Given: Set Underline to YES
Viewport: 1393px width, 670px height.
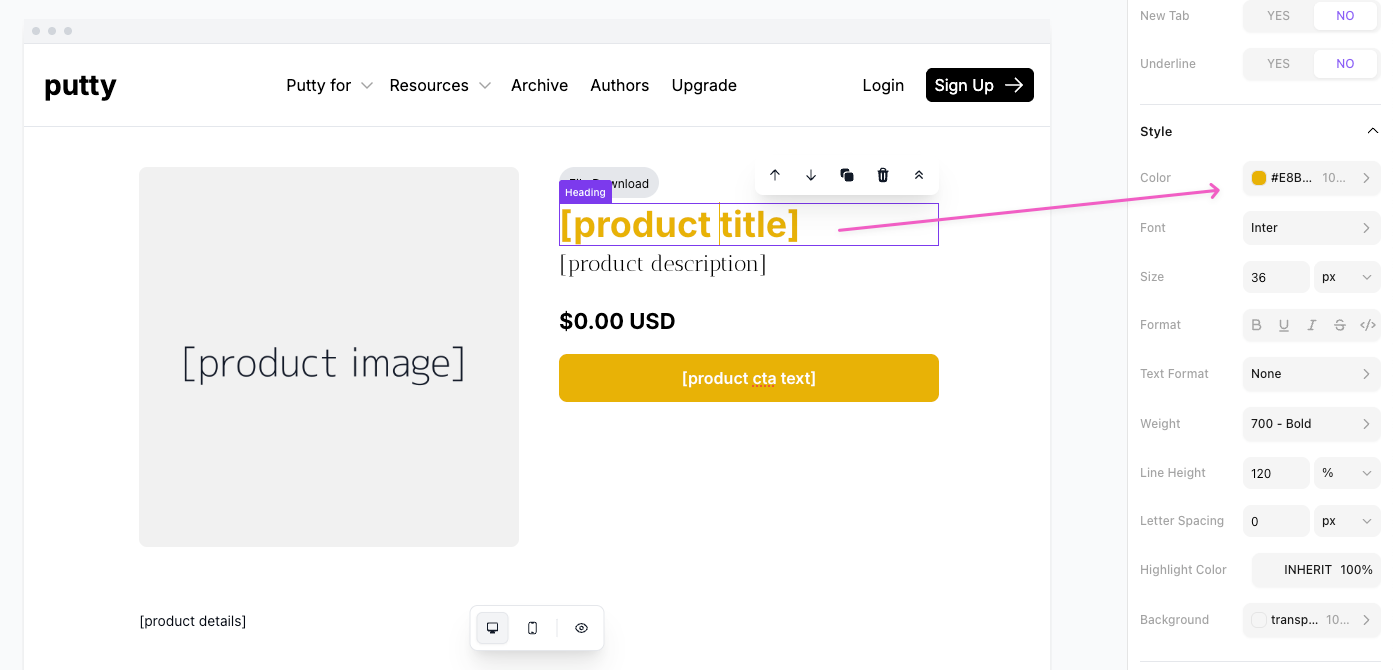Looking at the screenshot, I should pyautogui.click(x=1278, y=64).
